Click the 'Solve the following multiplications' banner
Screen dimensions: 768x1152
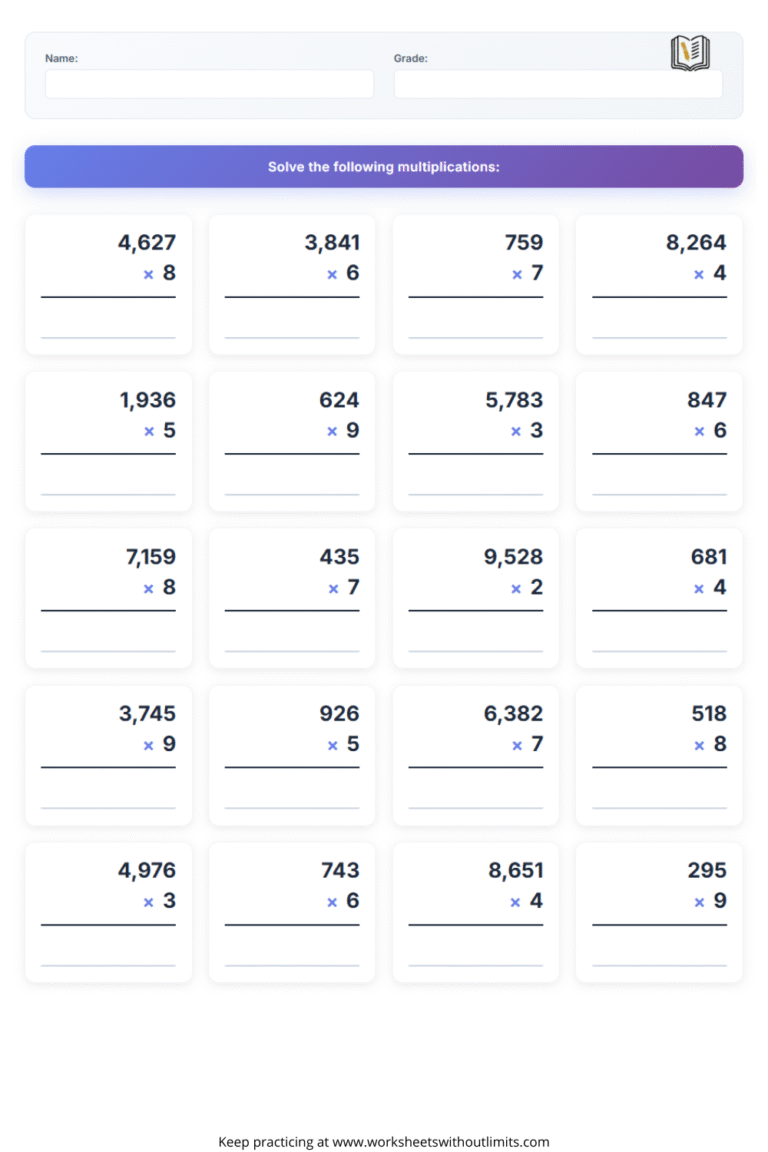pos(384,167)
